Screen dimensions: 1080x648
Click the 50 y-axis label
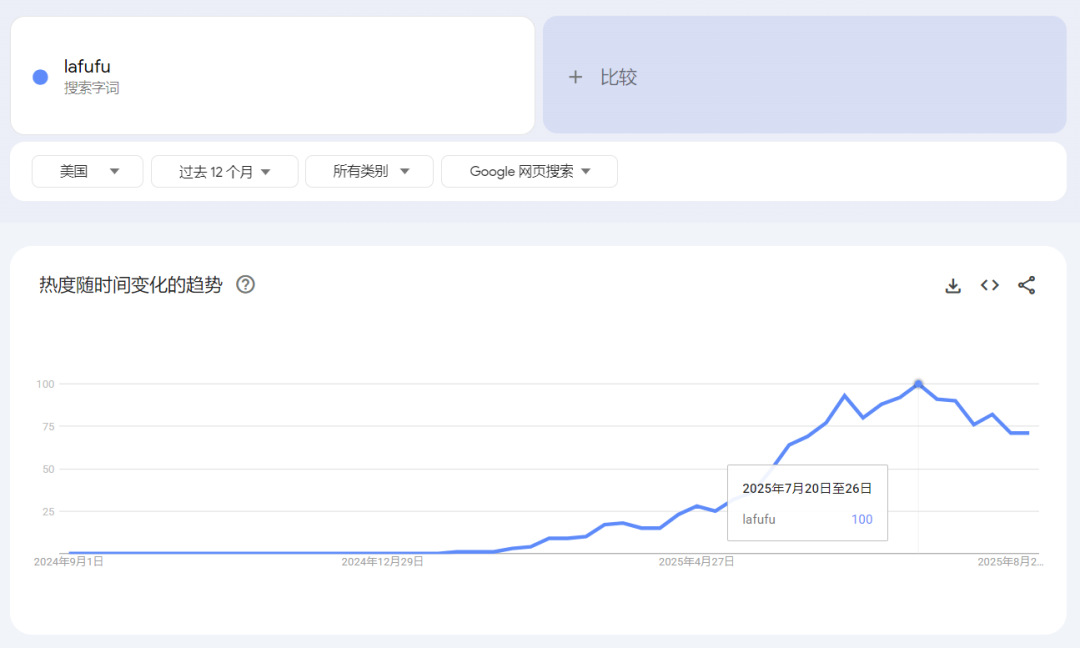click(x=48, y=470)
